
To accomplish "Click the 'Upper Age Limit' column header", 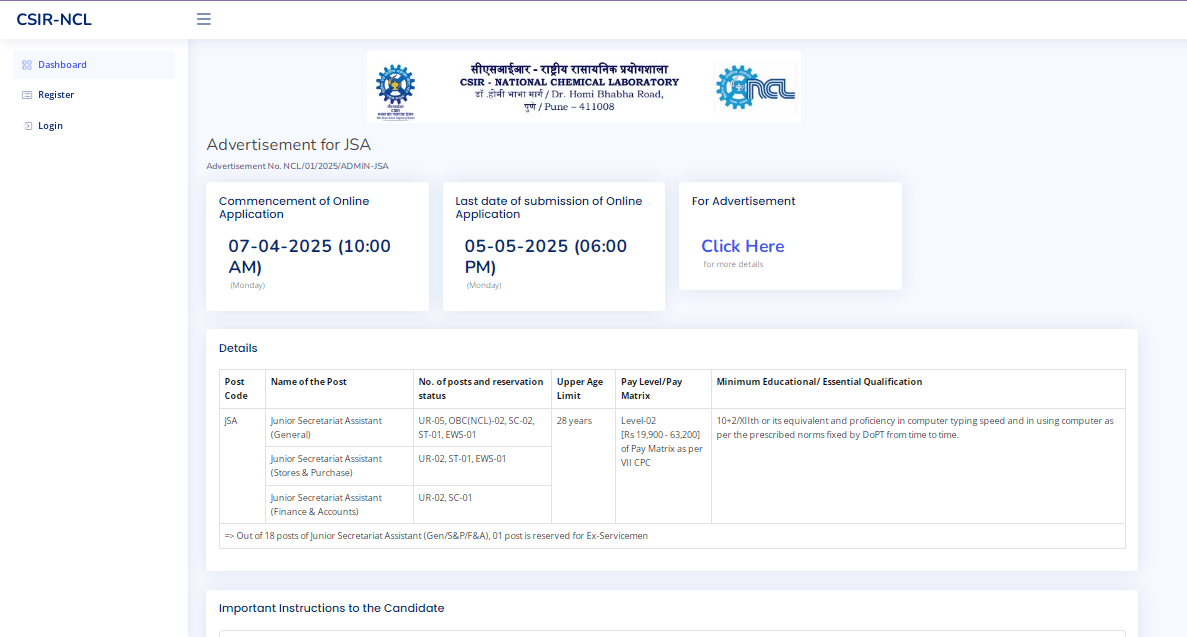I will click(580, 388).
